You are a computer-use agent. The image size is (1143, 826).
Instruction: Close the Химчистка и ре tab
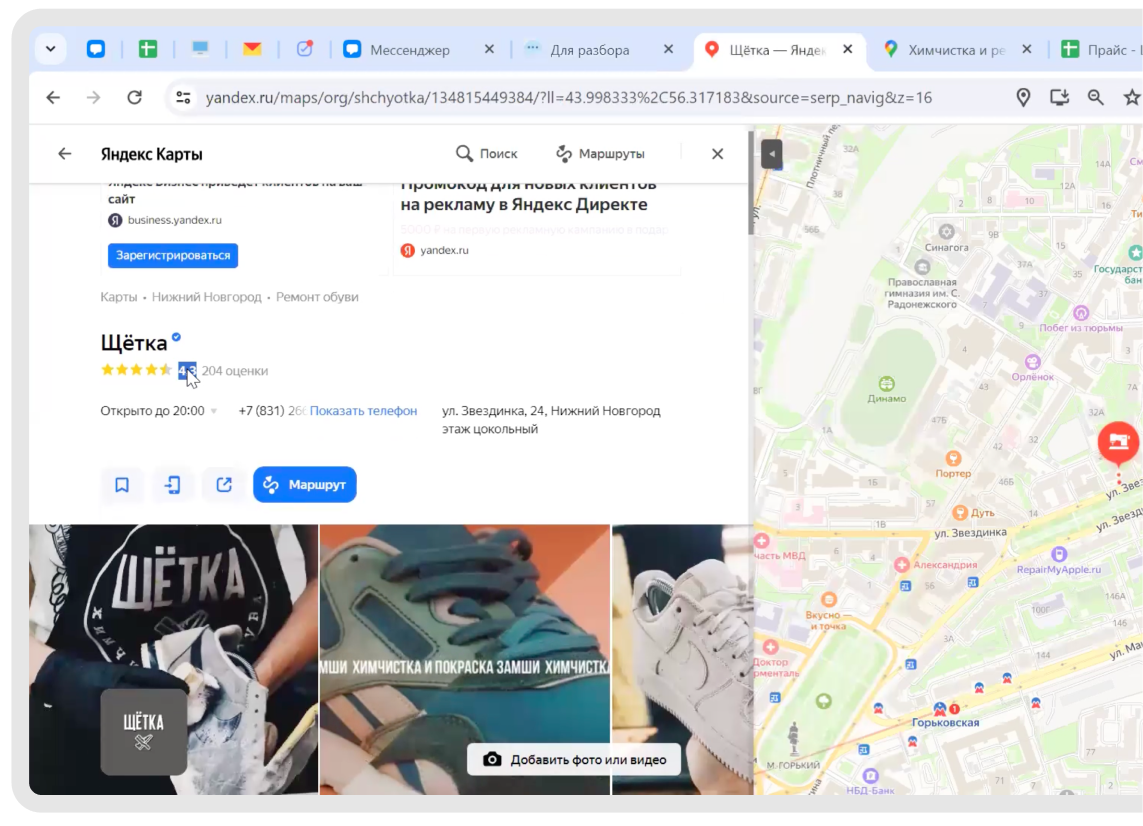point(1026,50)
